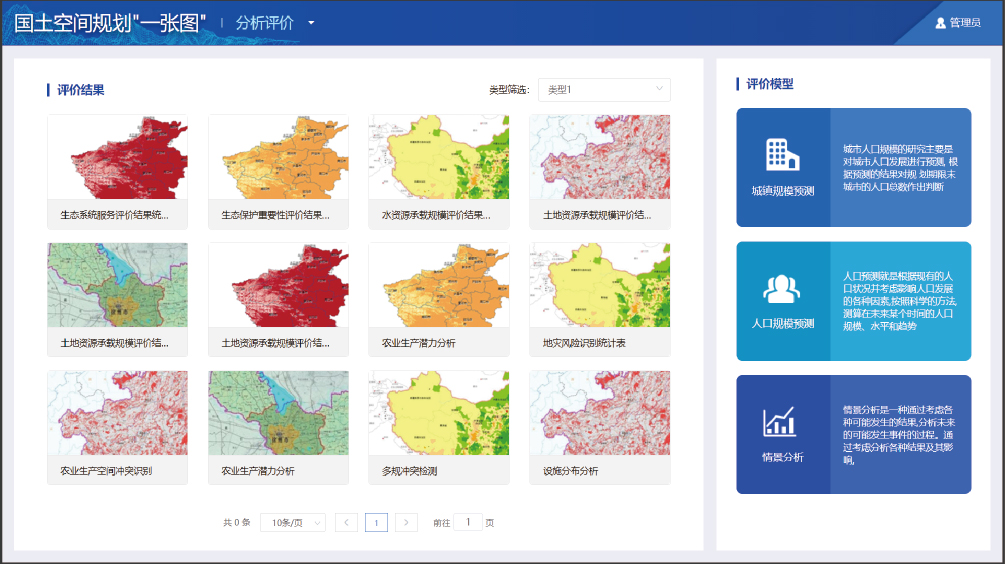1005x564 pixels.
Task: Click the 共 0 条 total count text
Action: click(x=237, y=523)
